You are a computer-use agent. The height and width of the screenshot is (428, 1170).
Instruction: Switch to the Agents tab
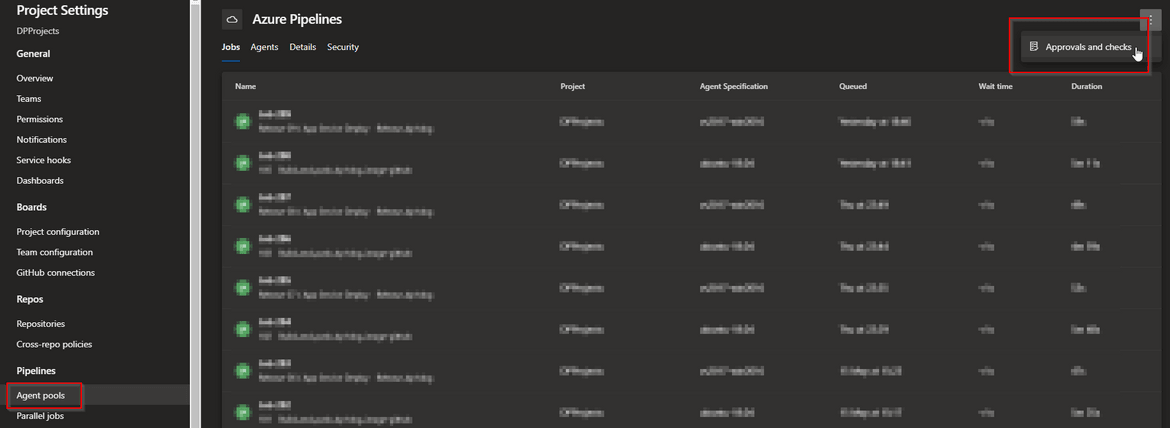click(x=264, y=47)
